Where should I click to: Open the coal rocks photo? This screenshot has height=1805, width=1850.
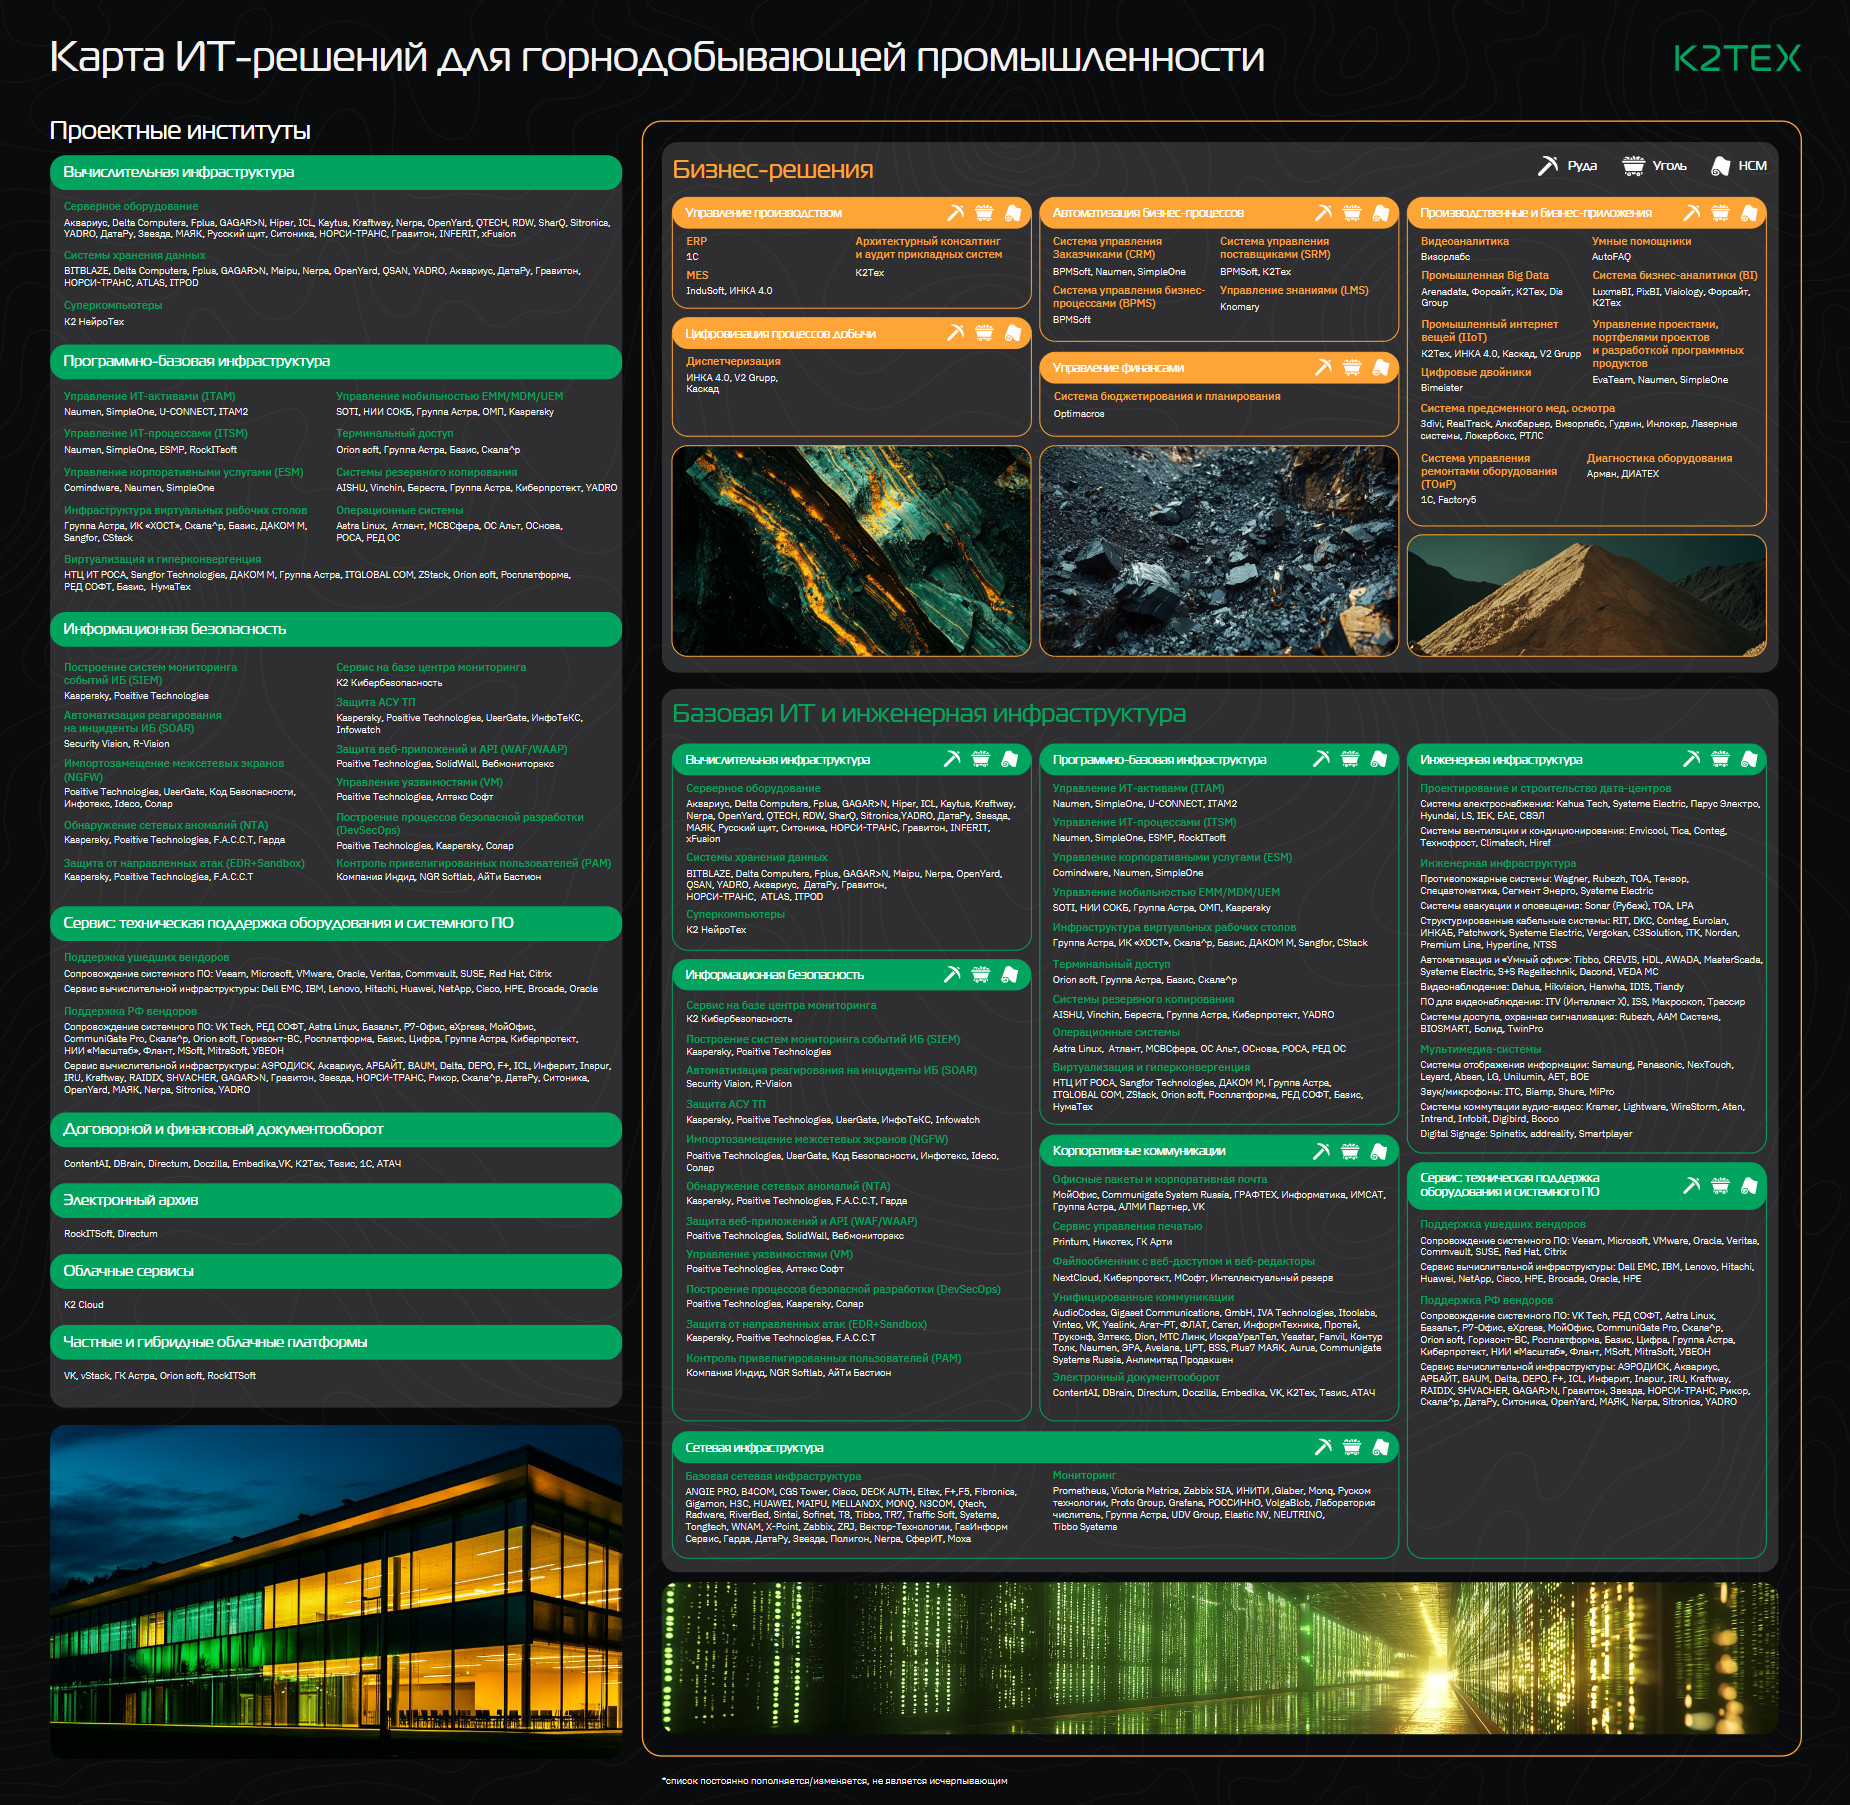[1218, 551]
